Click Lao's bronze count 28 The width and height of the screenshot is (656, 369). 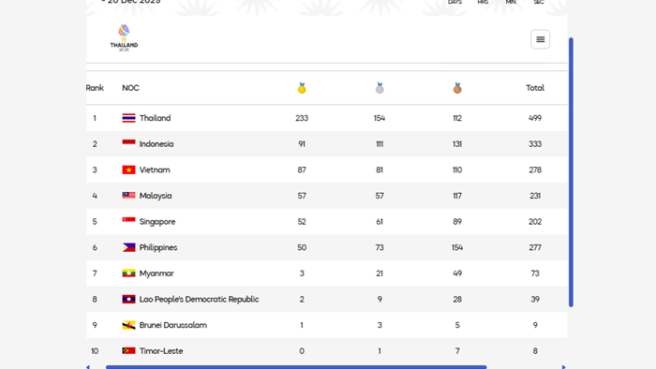click(457, 299)
